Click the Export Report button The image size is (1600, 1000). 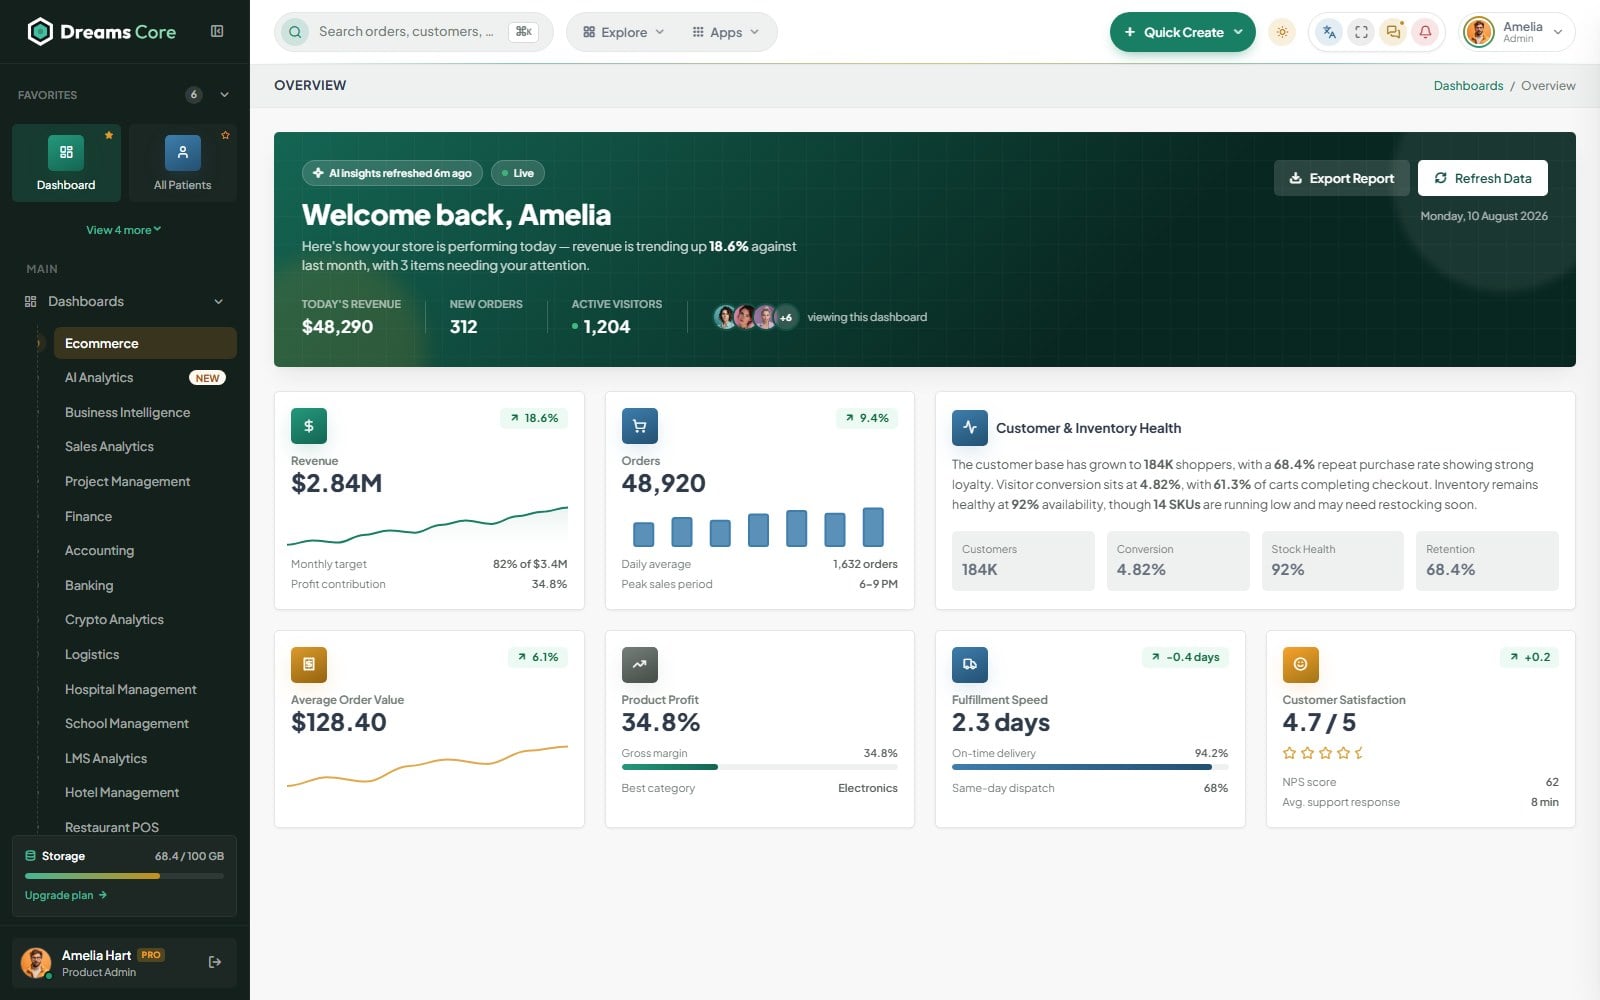point(1342,178)
